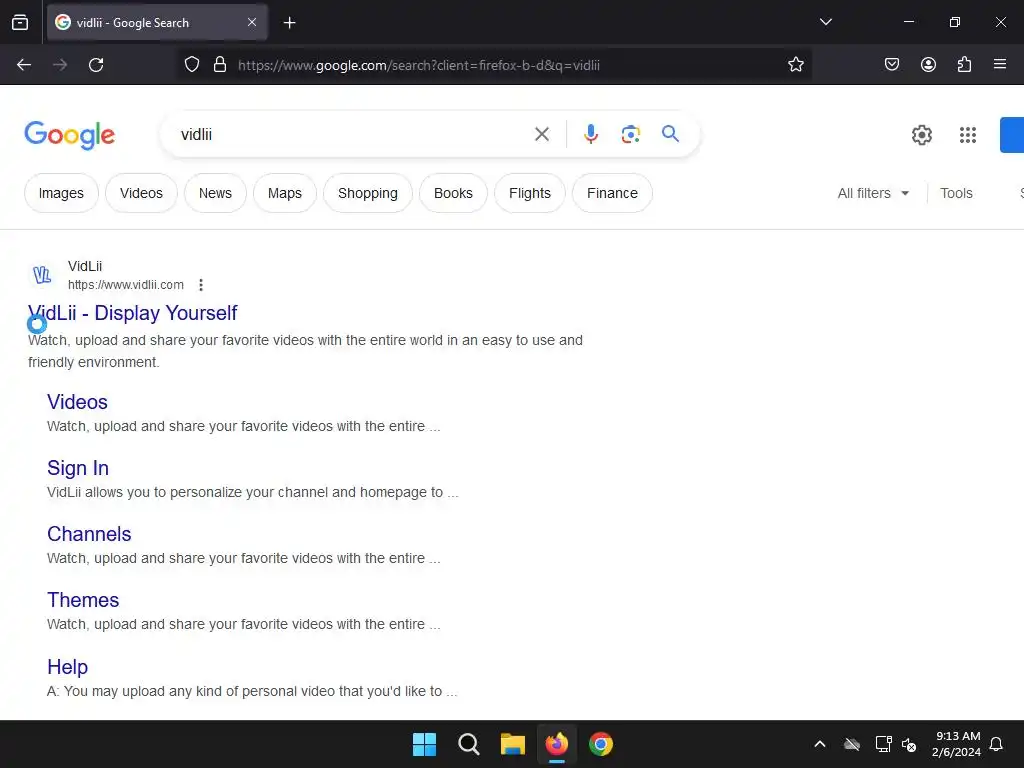Show hidden system tray icons

[820, 744]
